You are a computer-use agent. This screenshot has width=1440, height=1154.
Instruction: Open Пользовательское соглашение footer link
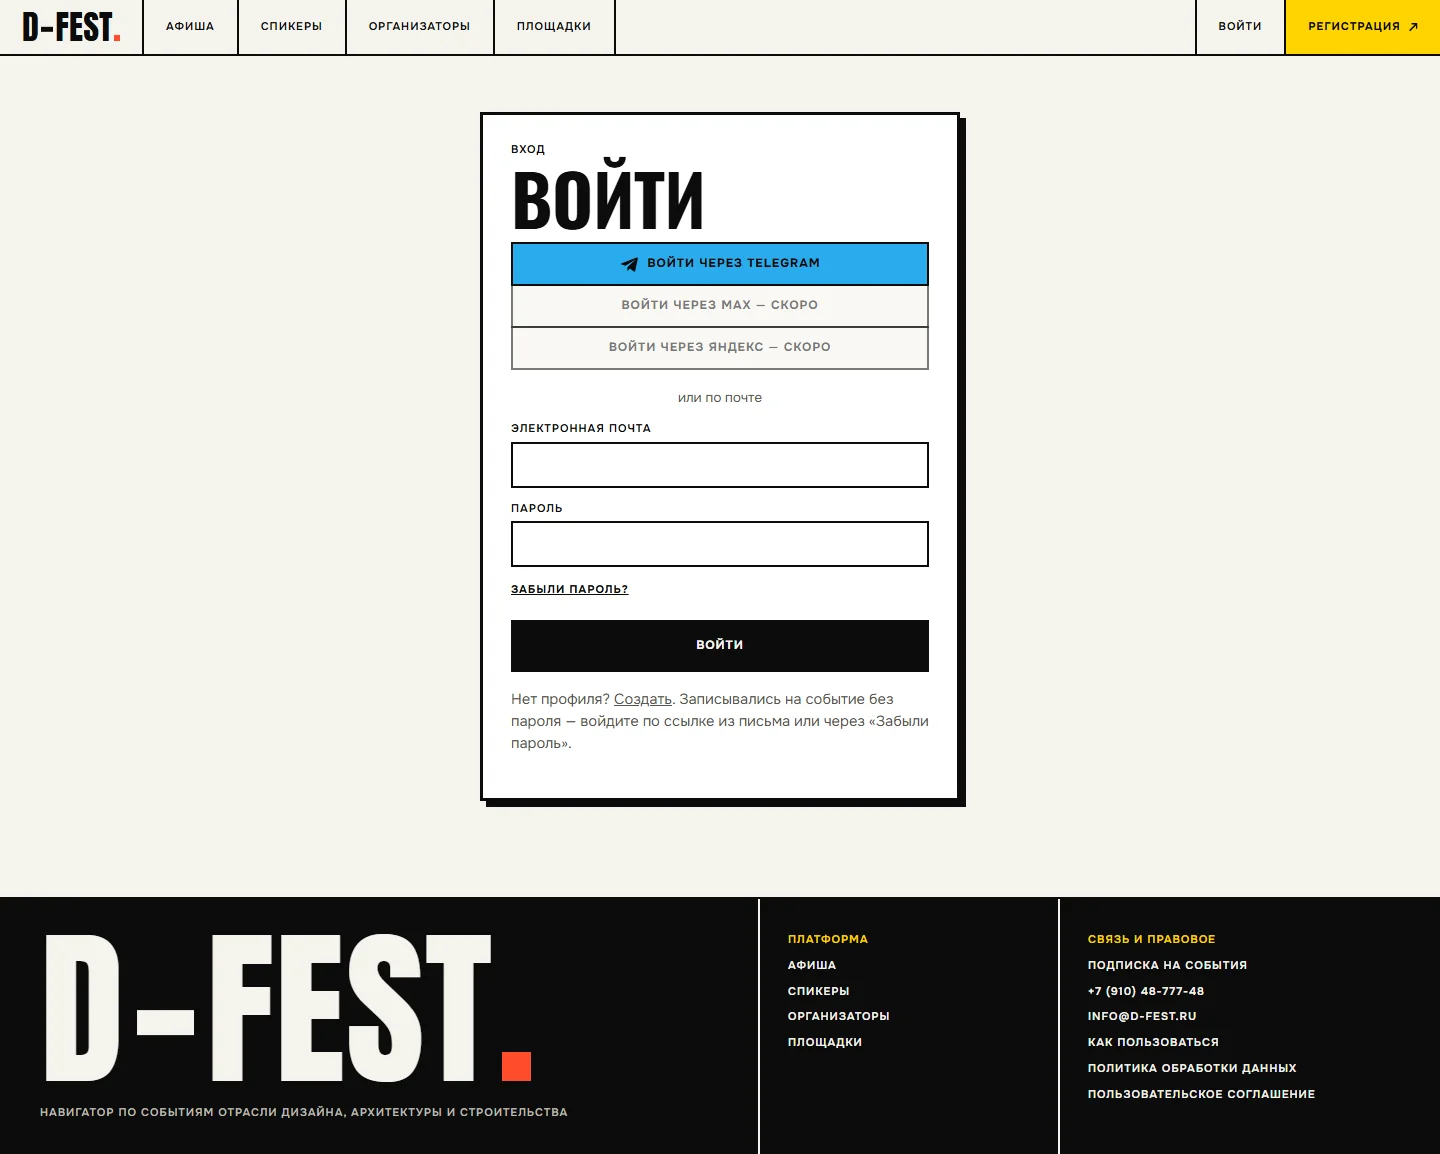click(x=1201, y=1094)
